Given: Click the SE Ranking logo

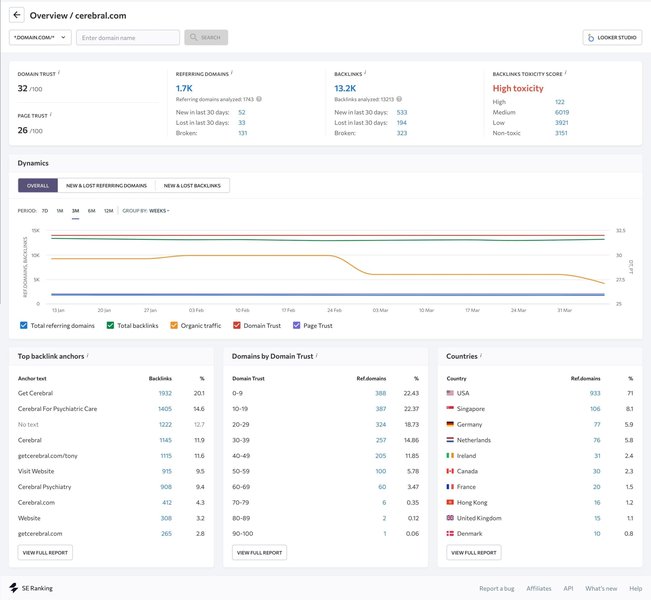Looking at the screenshot, I should coord(31,588).
